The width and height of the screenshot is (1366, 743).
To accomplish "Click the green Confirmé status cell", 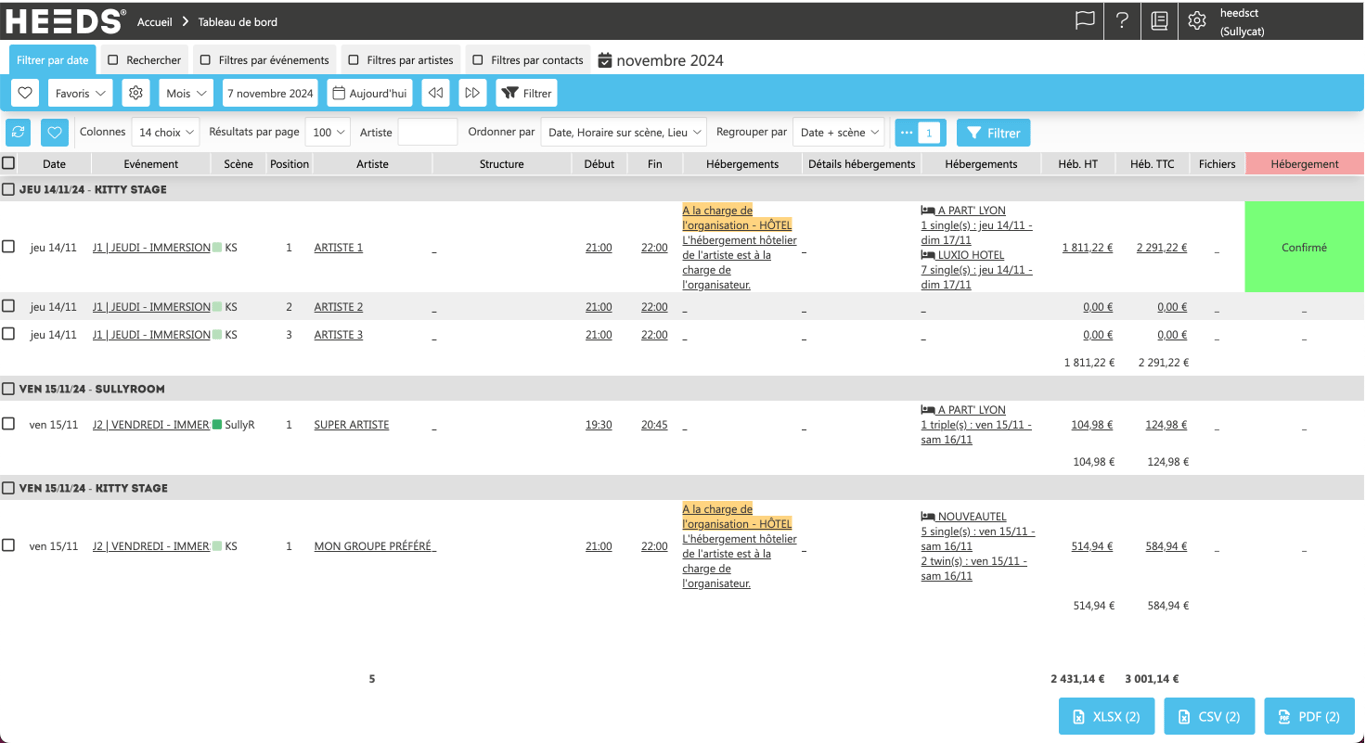I will (1304, 247).
